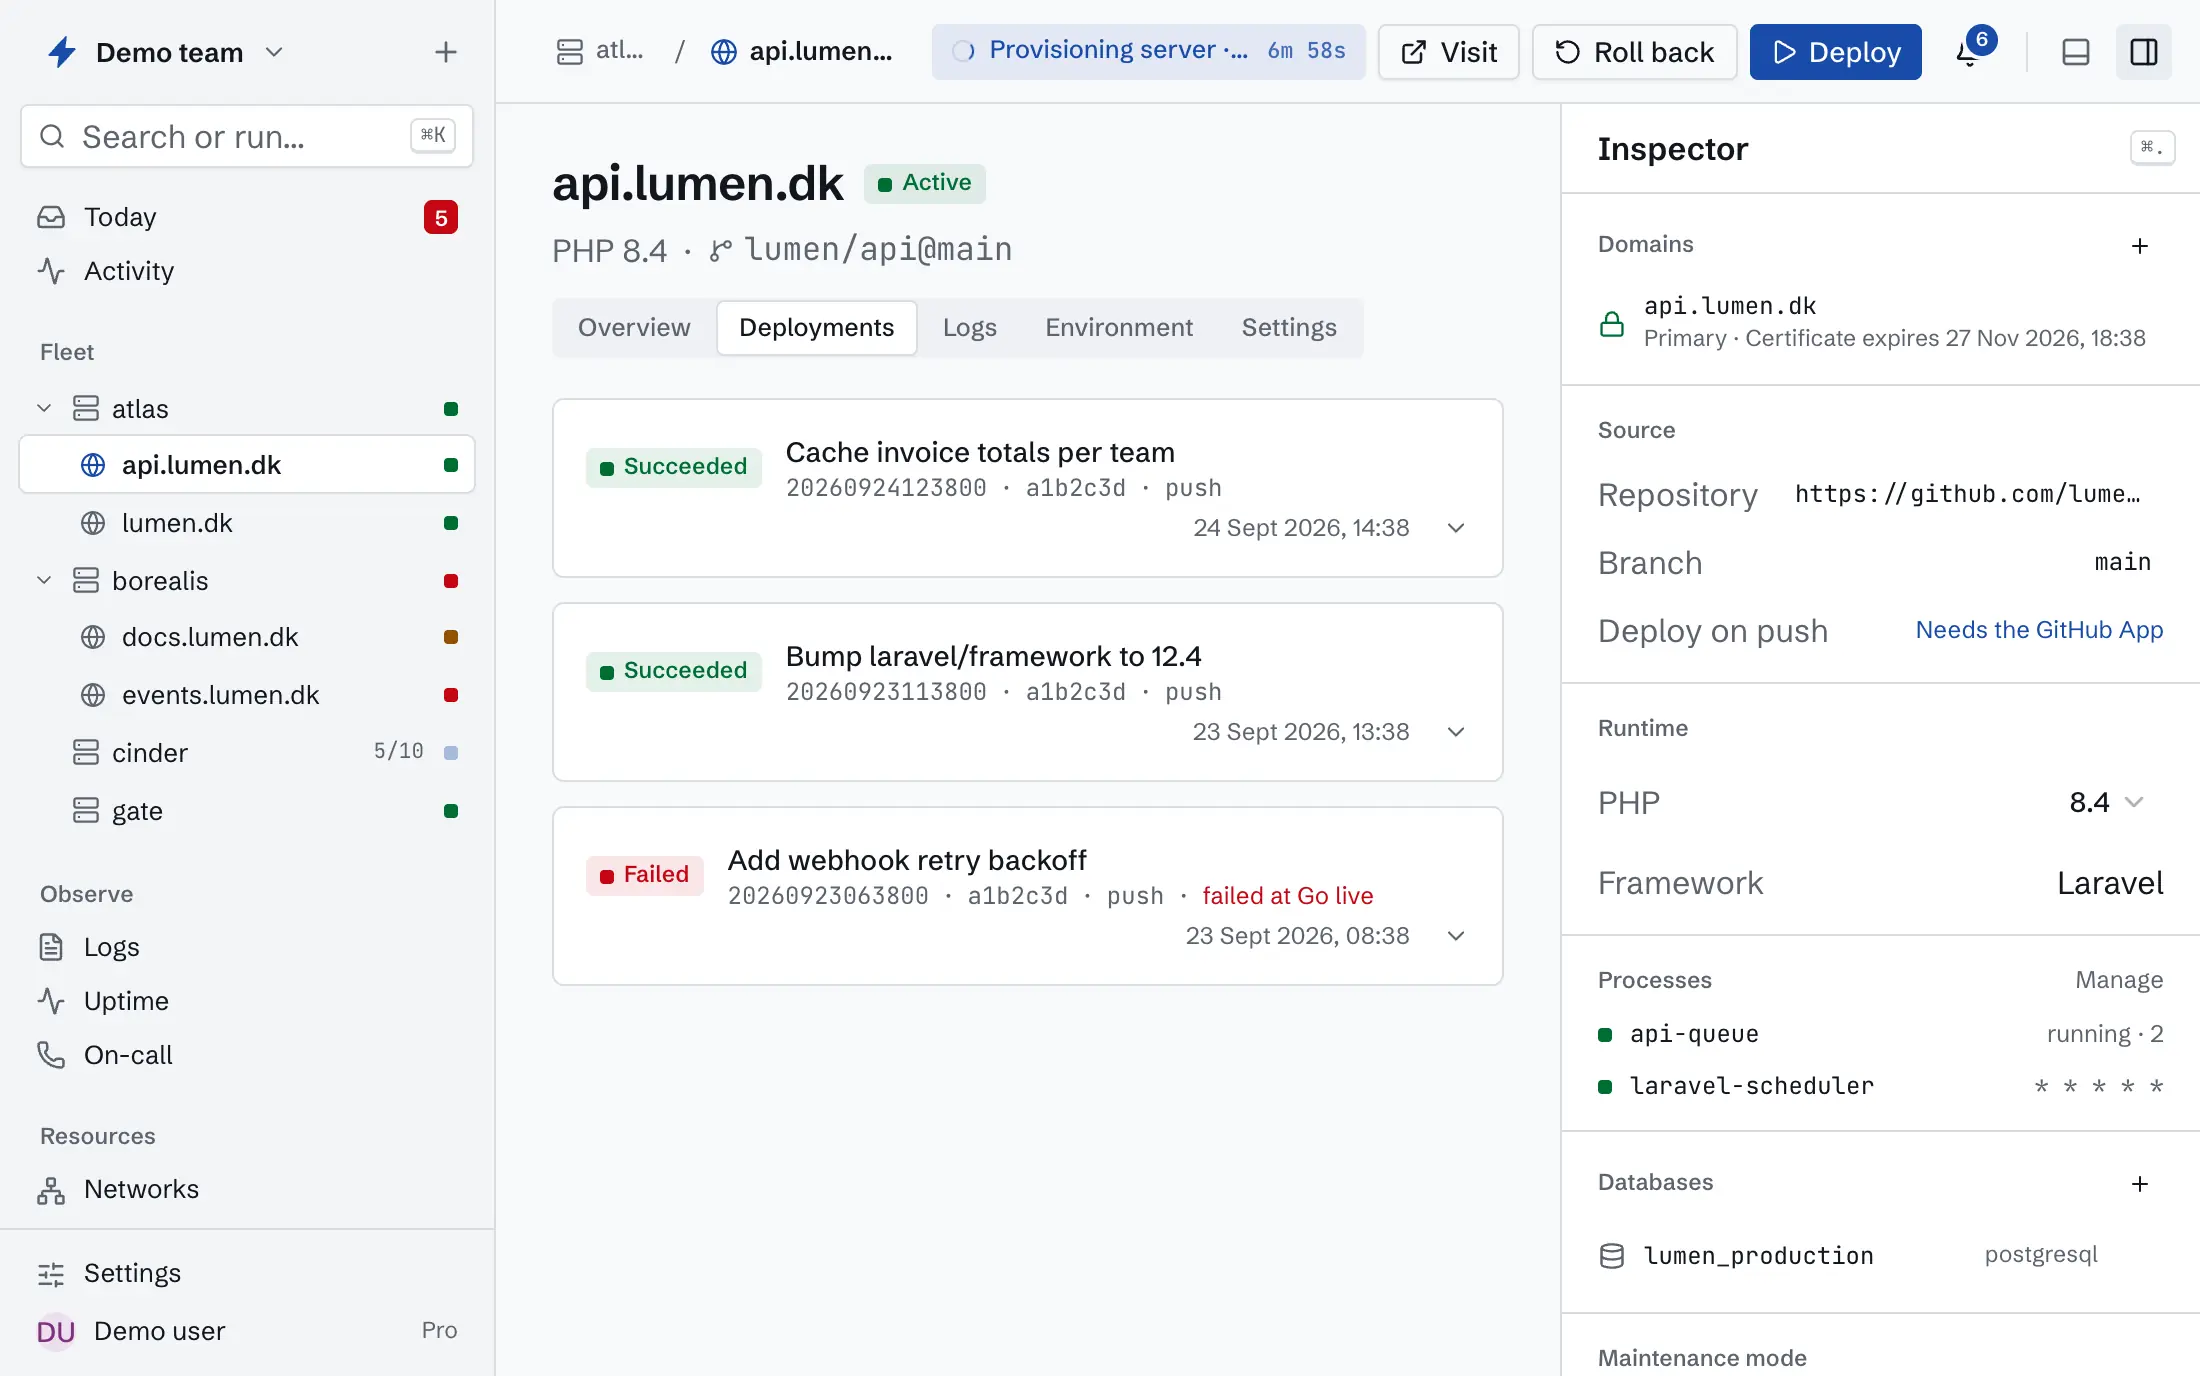
Task: Add a domain with the plus icon
Action: pos(2140,246)
